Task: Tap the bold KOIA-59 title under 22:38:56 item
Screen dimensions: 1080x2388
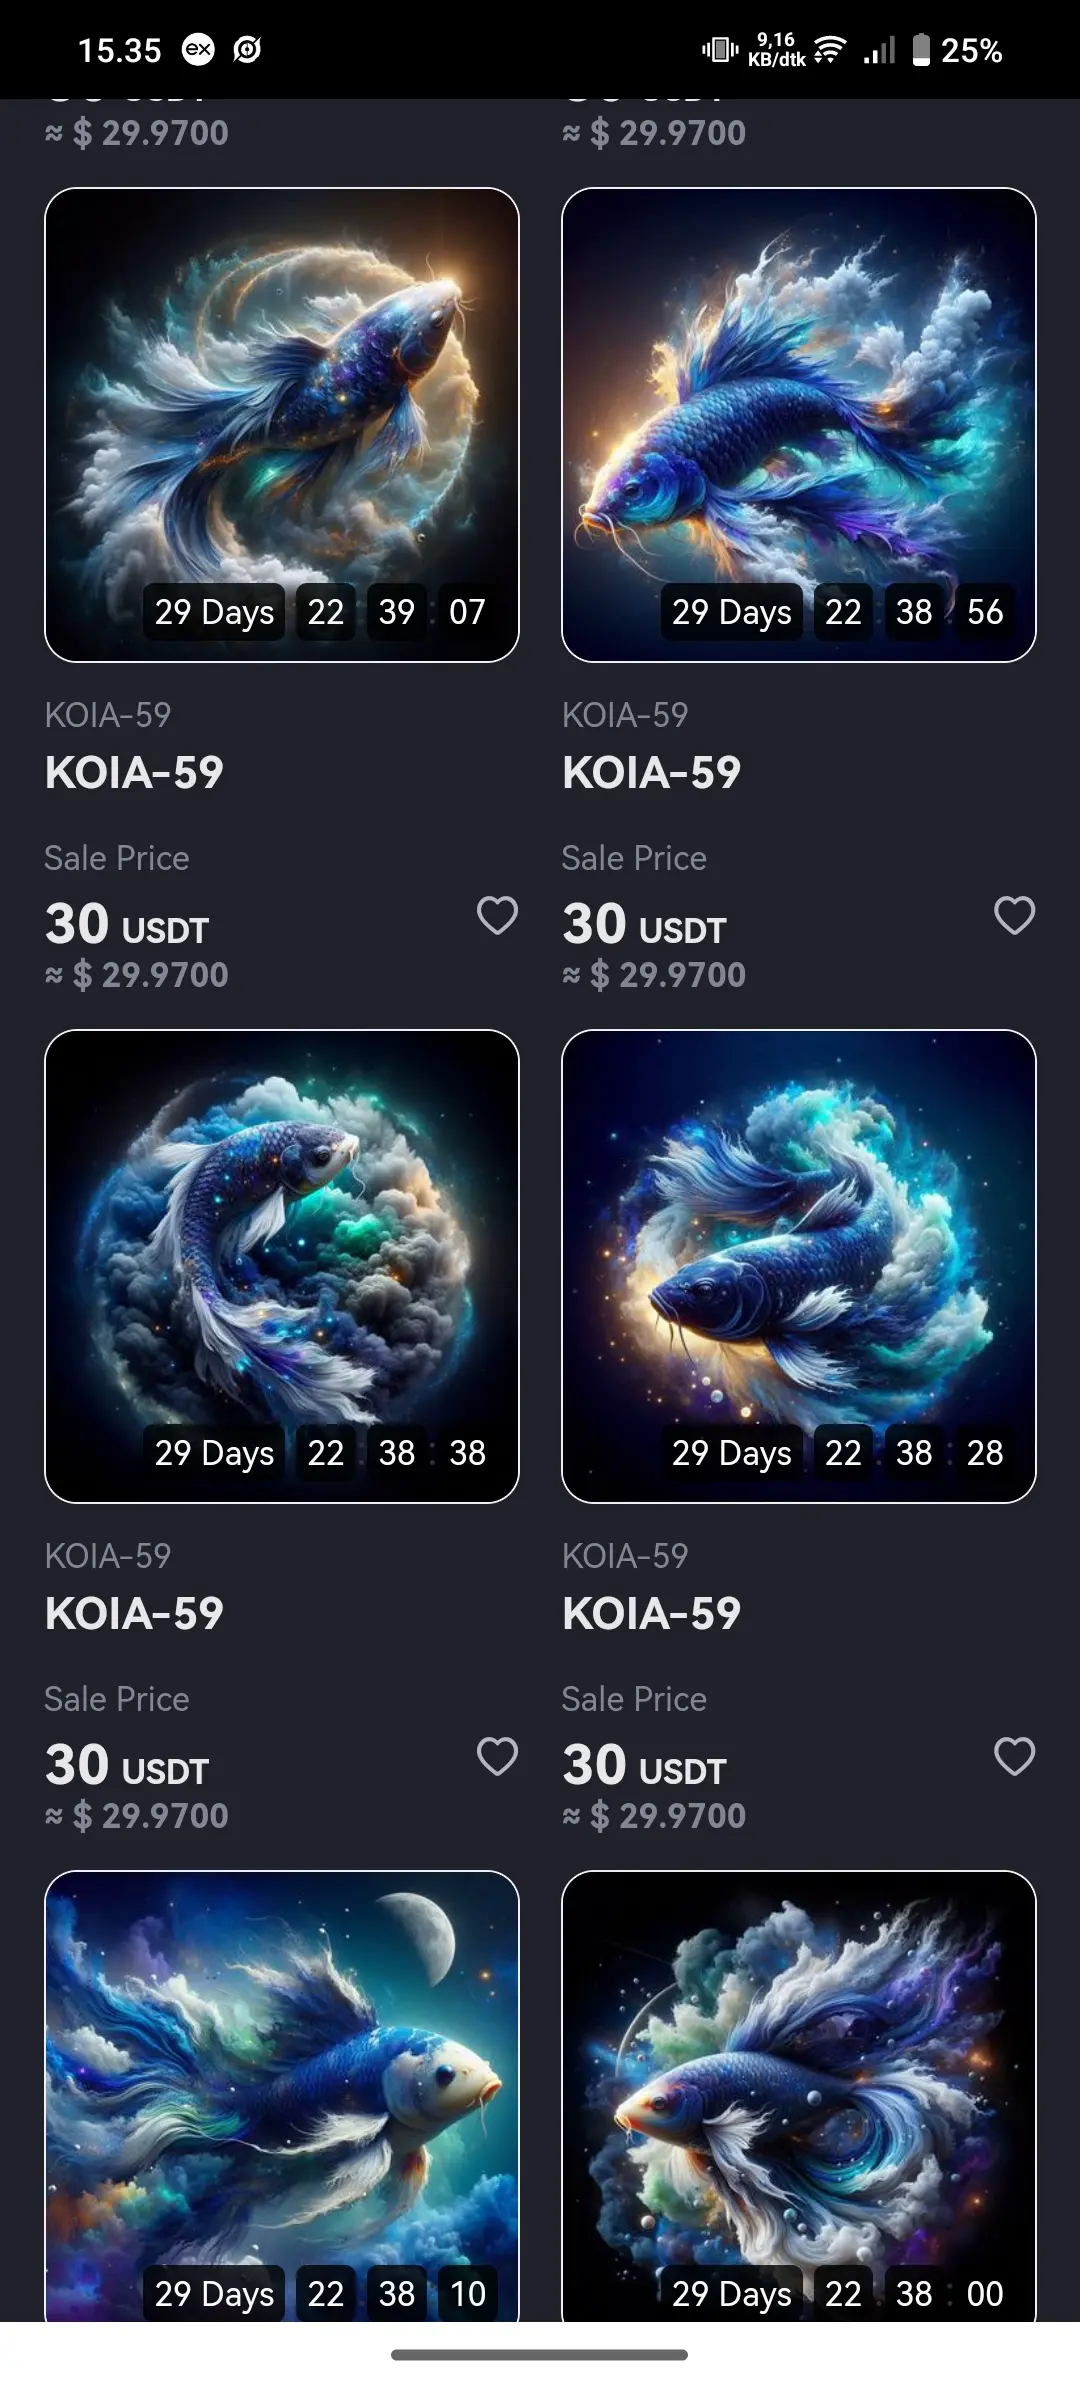Action: click(651, 772)
